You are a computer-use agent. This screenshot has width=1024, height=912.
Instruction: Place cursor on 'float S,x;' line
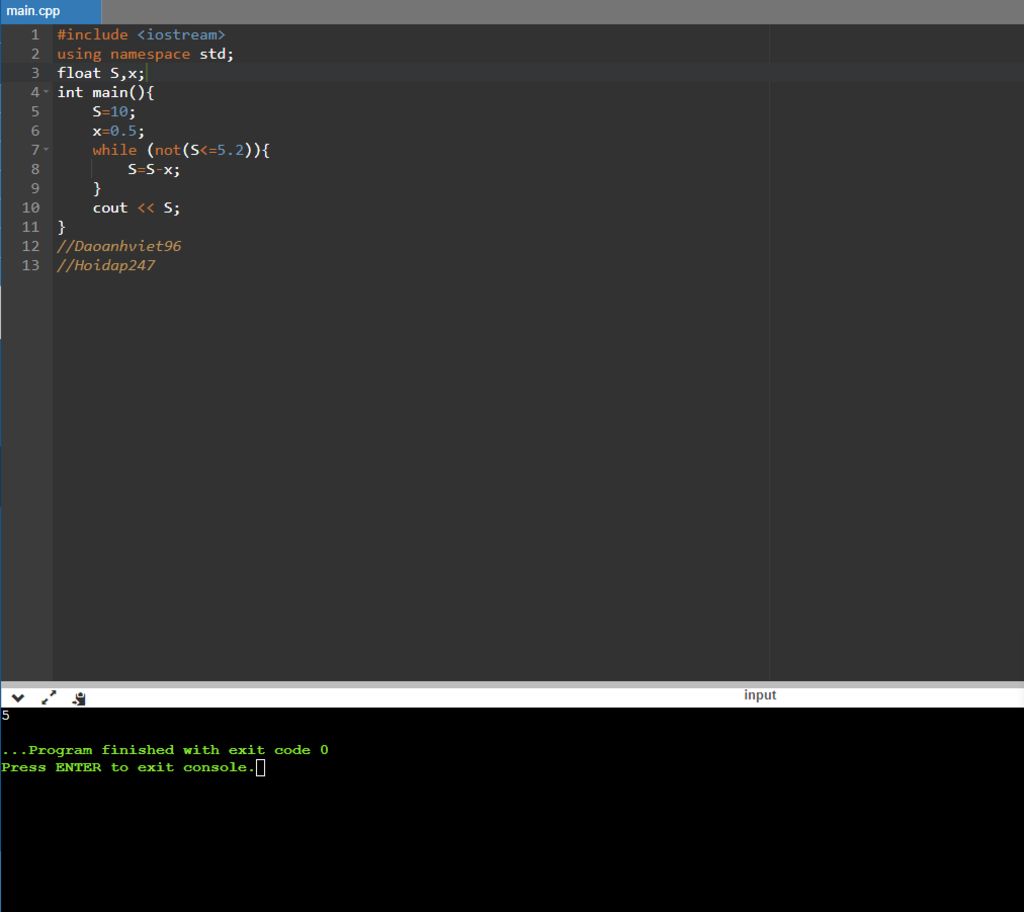click(x=101, y=73)
